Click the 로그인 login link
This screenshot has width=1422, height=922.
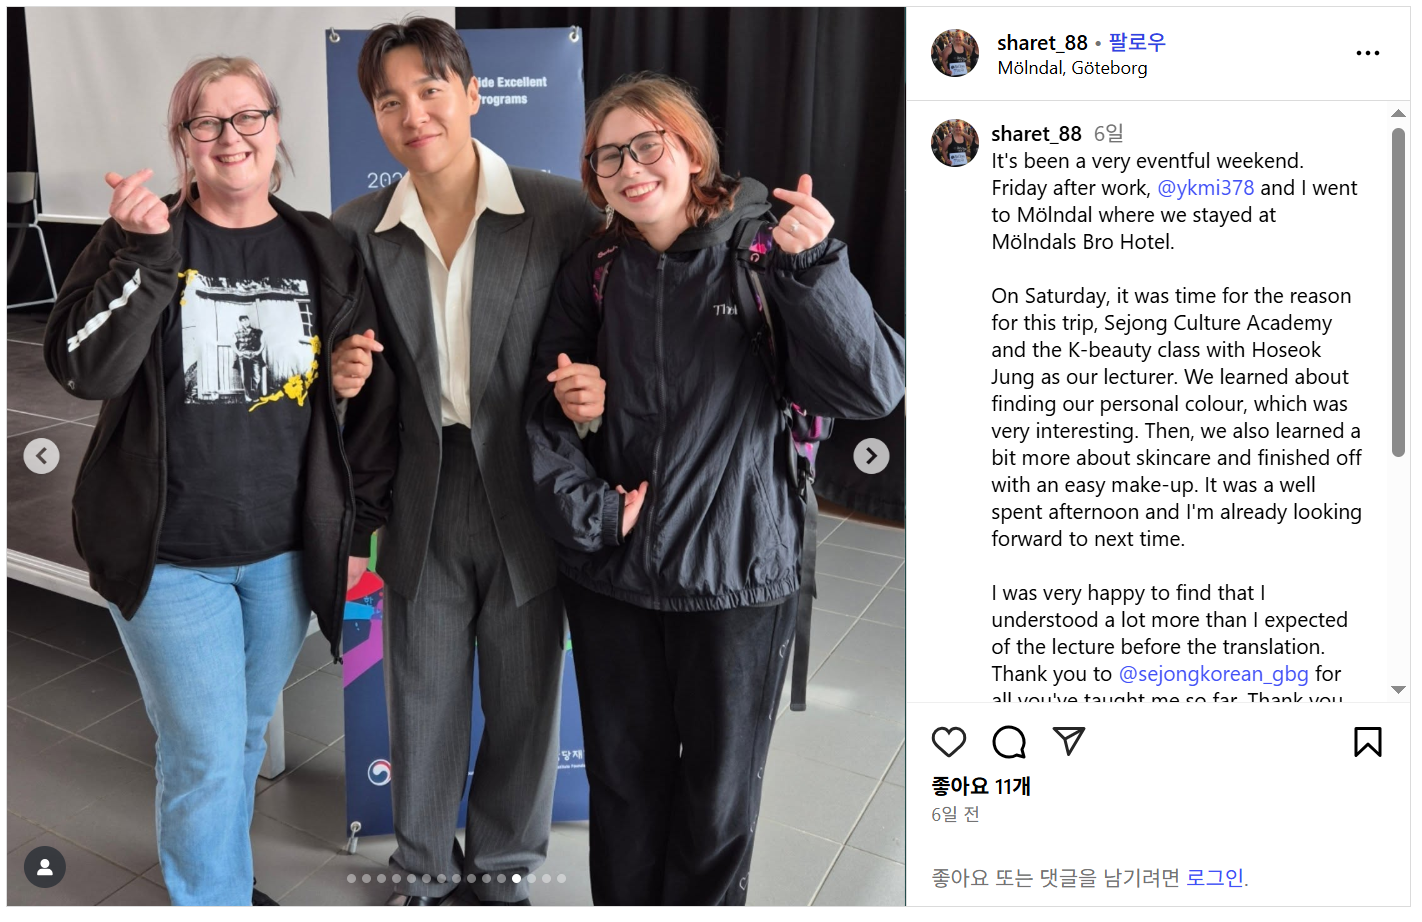(1214, 878)
